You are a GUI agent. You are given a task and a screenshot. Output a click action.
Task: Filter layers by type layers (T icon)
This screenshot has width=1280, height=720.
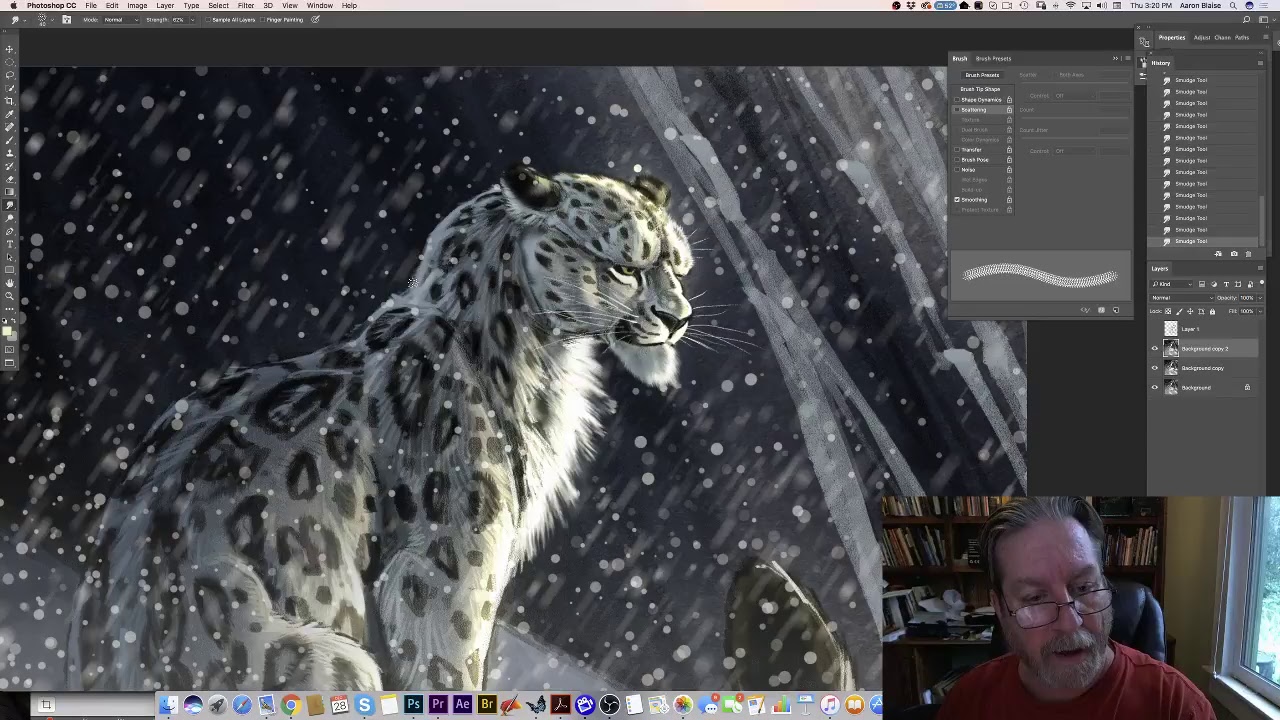coord(1226,284)
